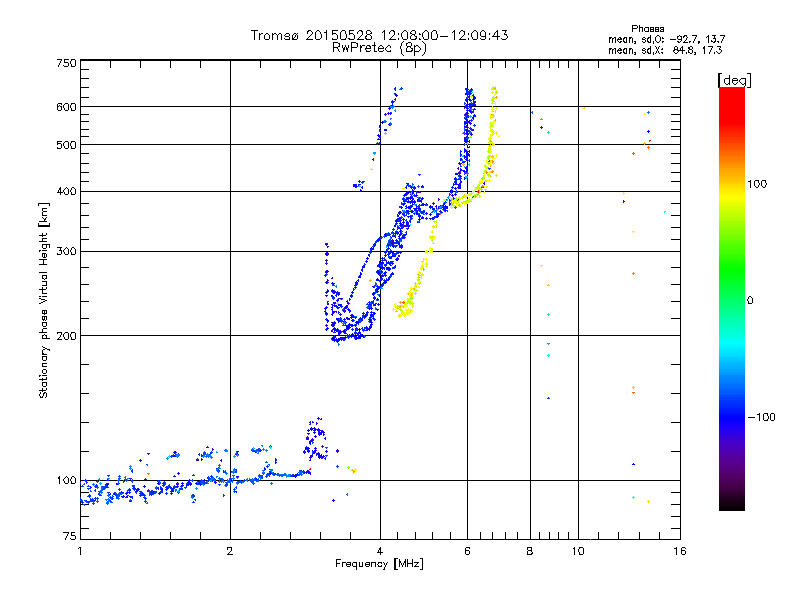The height and width of the screenshot is (600, 800).
Task: Click the x-axis tick label "1"
Action: (80, 551)
